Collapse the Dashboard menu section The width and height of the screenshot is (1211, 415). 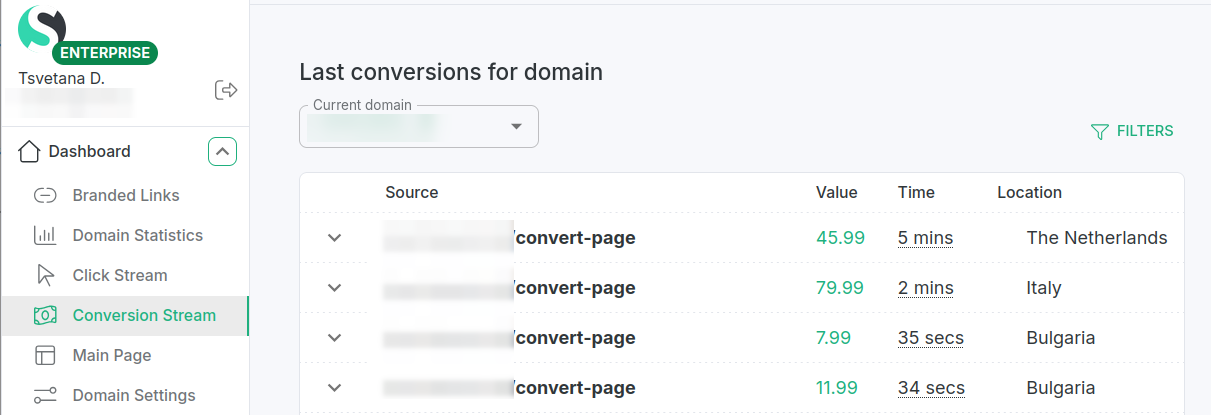[x=222, y=152]
